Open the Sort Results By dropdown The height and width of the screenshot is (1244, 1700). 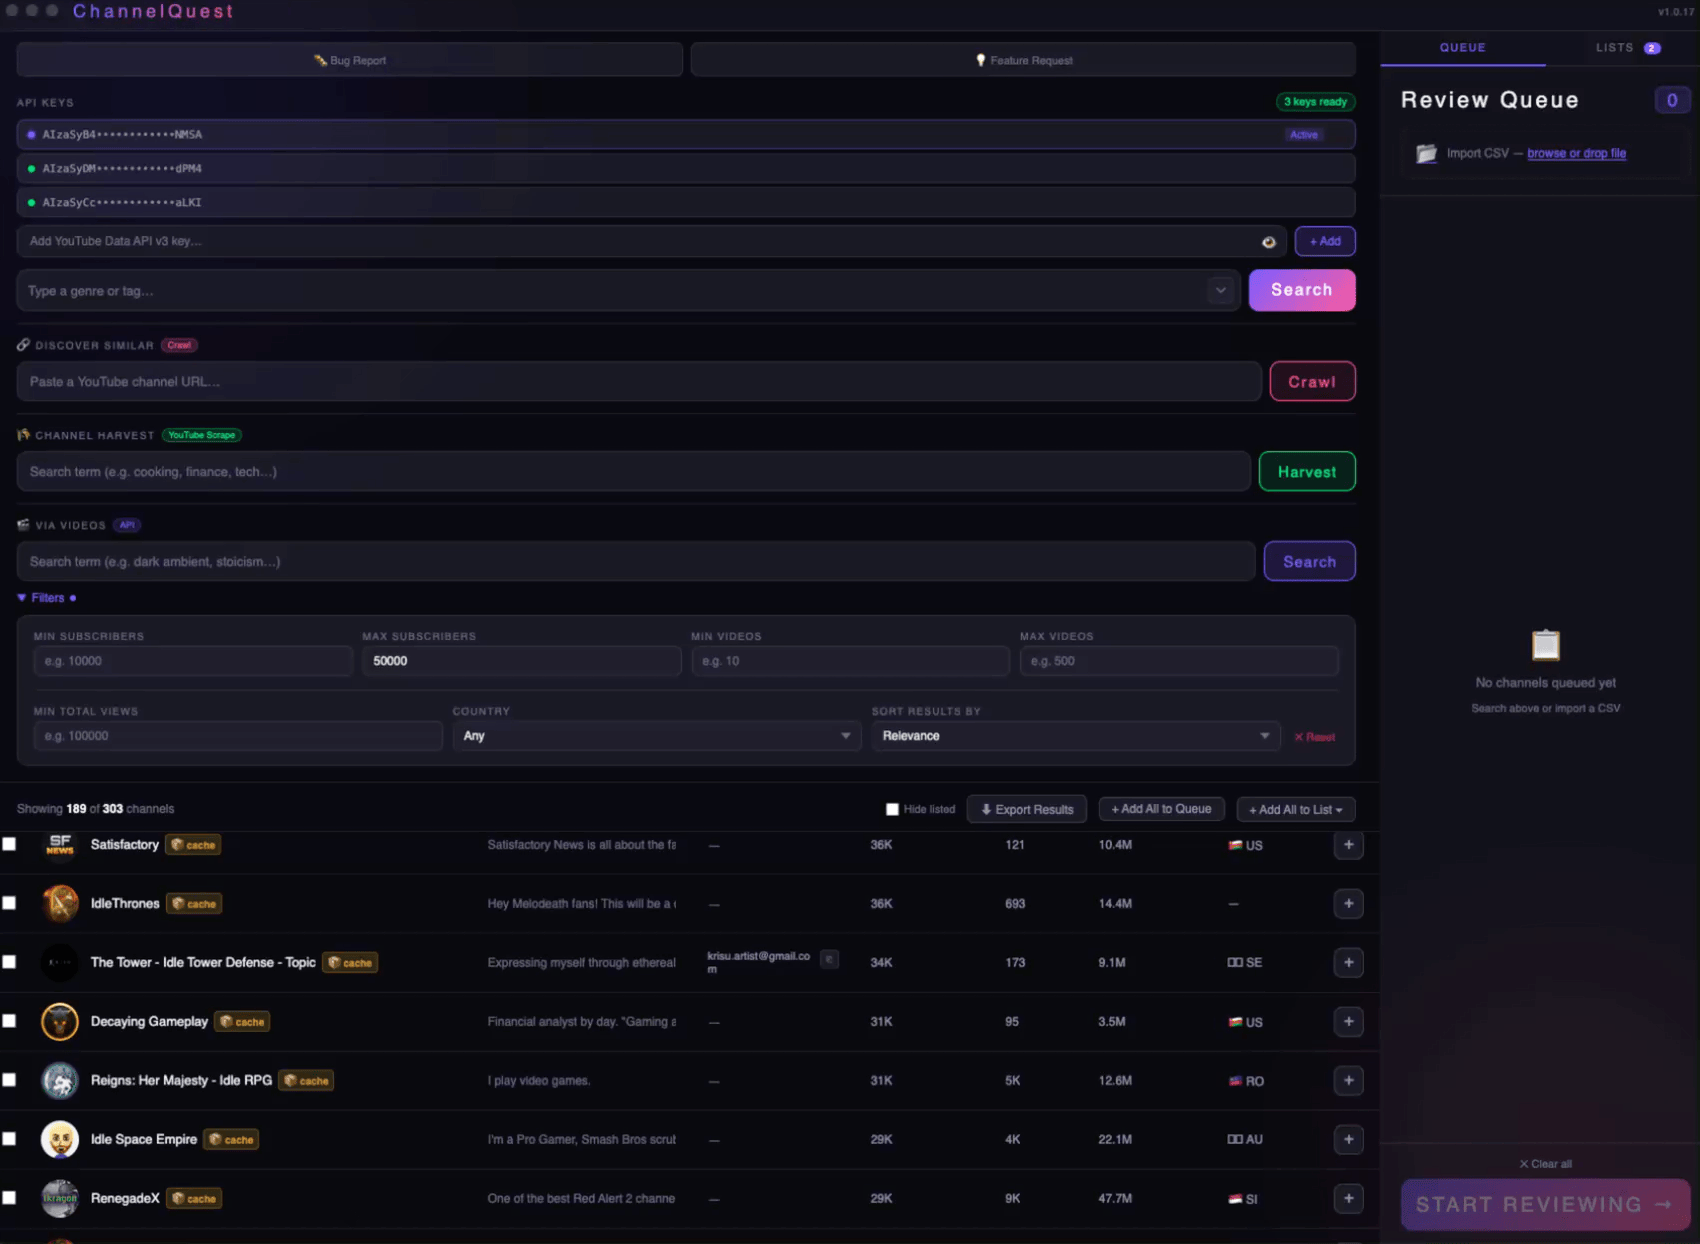click(1075, 736)
